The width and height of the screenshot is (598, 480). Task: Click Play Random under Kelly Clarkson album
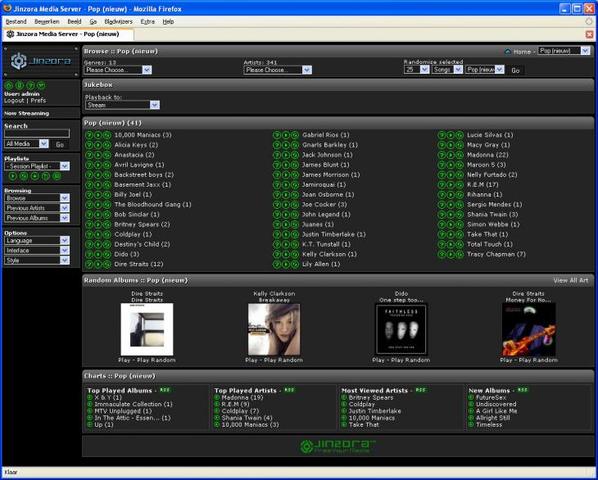[x=283, y=360]
